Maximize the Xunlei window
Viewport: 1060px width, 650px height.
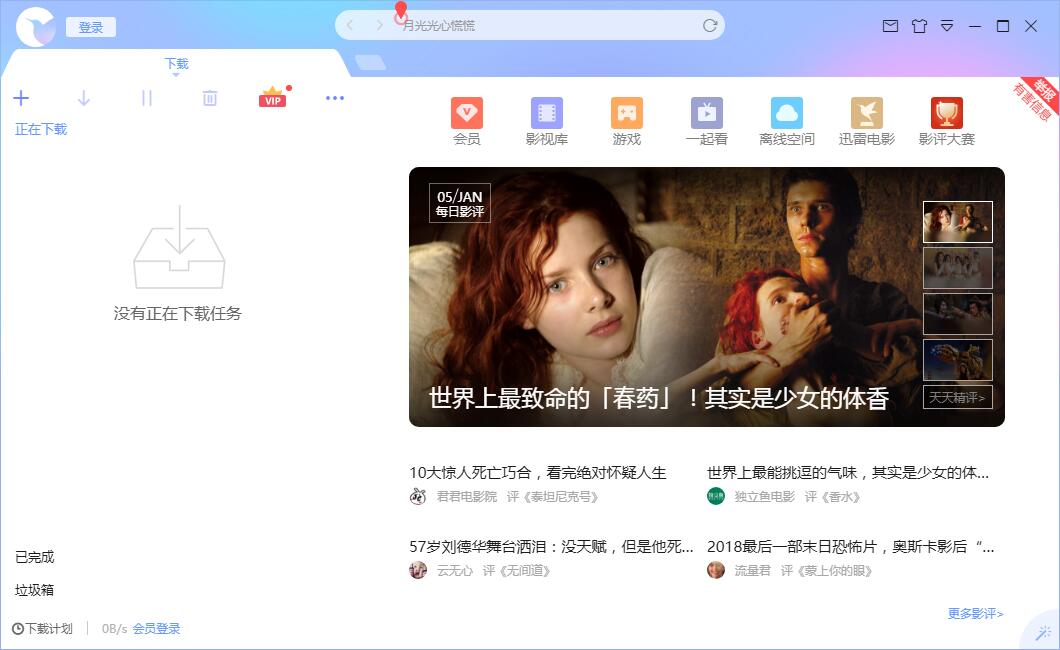(x=1003, y=26)
